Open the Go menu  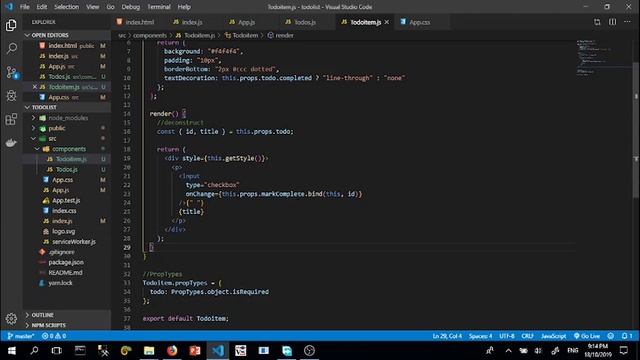pos(110,7)
